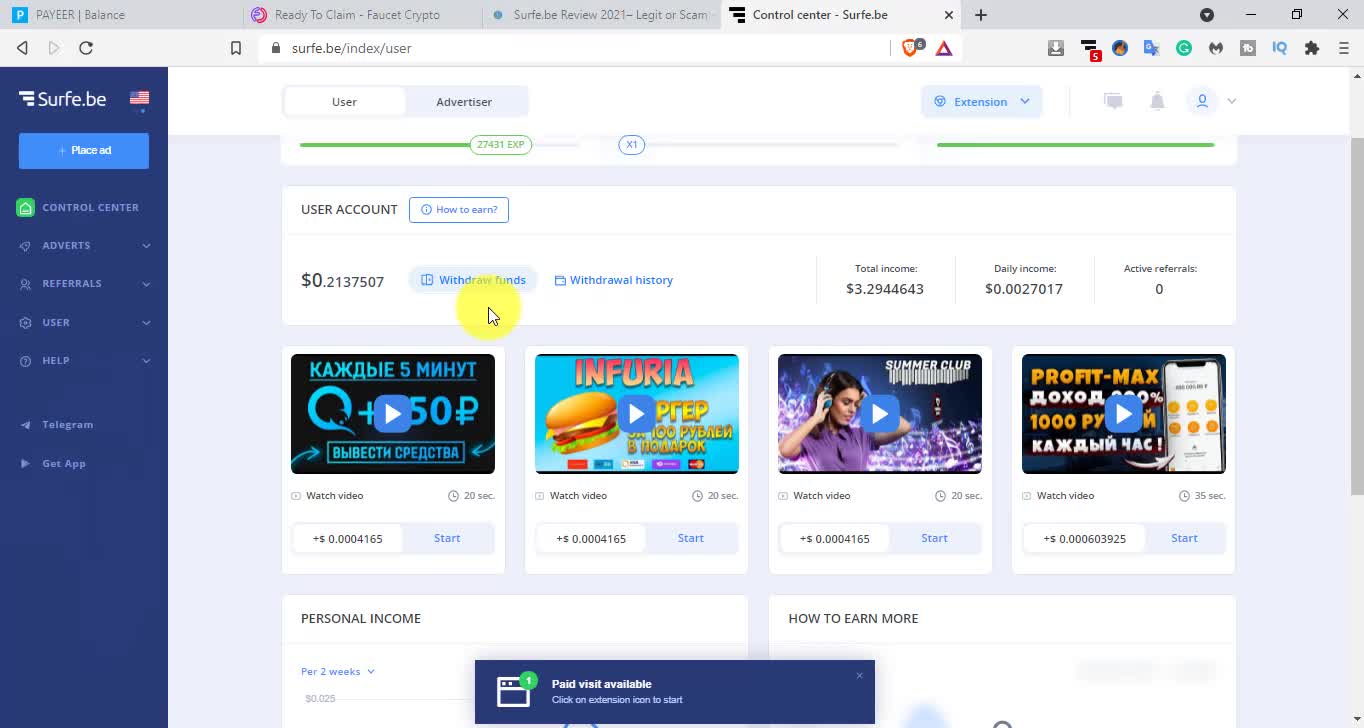The width and height of the screenshot is (1364, 728).
Task: Click the Telegram paper plane icon
Action: (25, 425)
